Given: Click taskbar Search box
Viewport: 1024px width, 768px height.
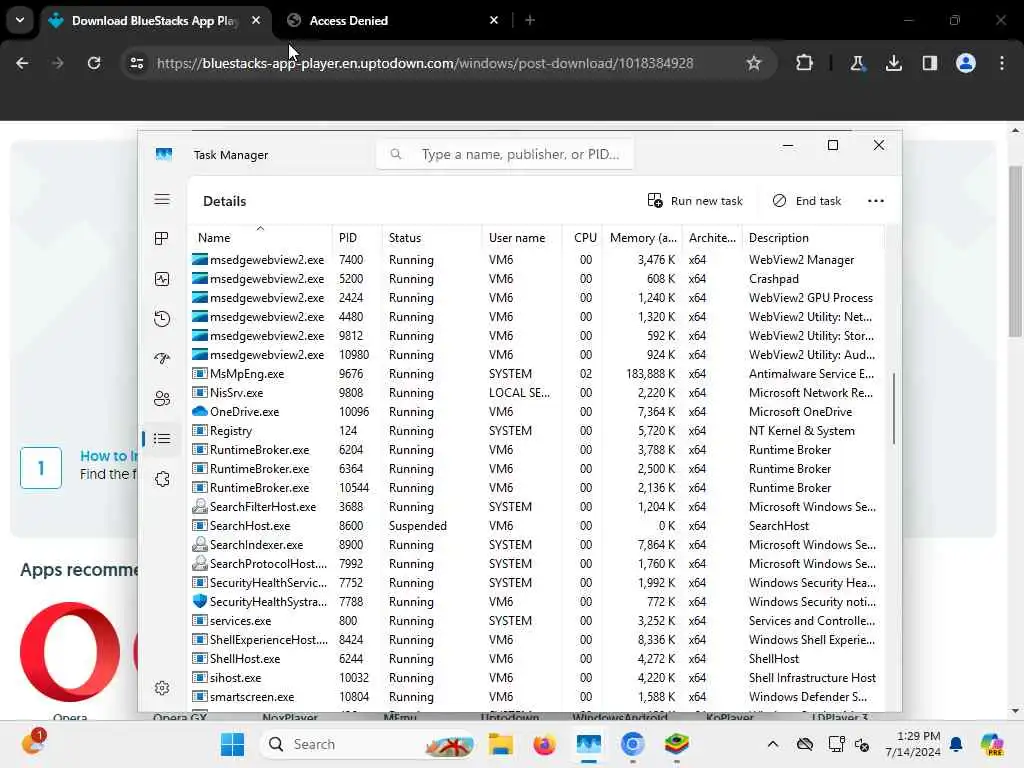Looking at the screenshot, I should click(368, 744).
